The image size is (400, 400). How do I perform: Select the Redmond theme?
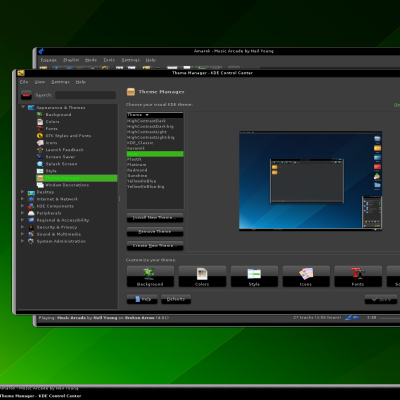point(155,170)
